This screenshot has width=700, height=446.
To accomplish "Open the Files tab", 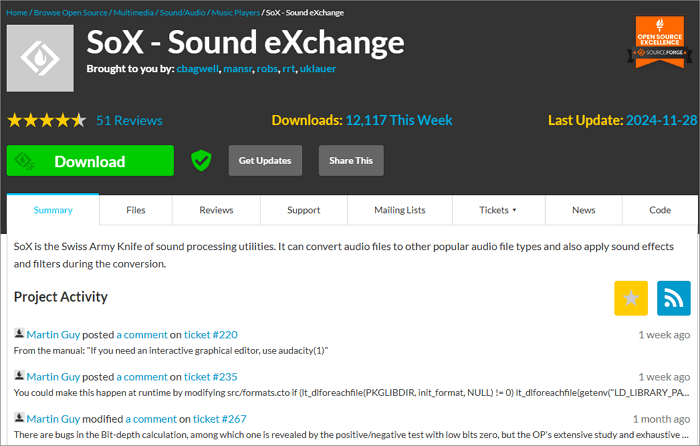I will [136, 210].
